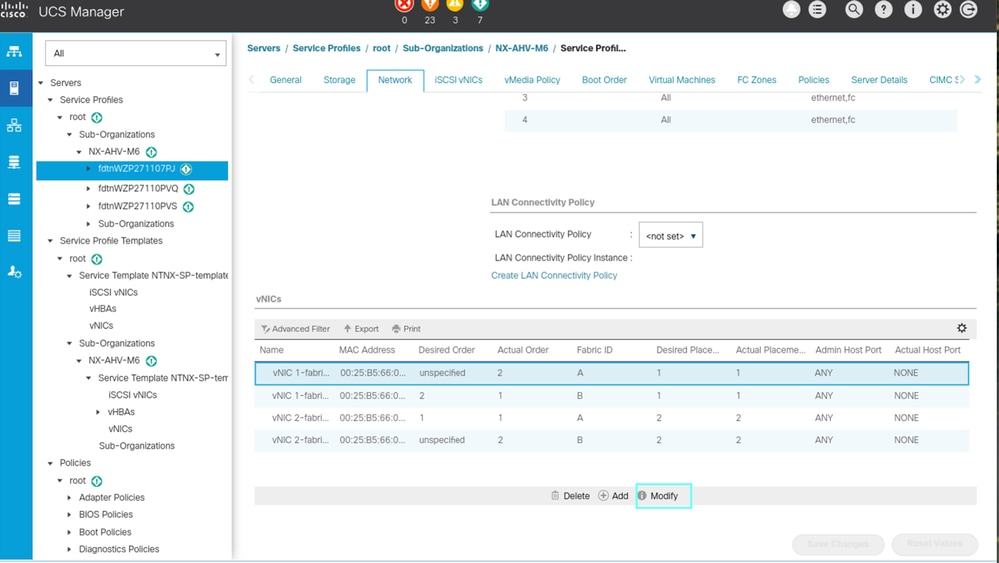Open LAN Connectivity Policy dropdown

(x=670, y=236)
